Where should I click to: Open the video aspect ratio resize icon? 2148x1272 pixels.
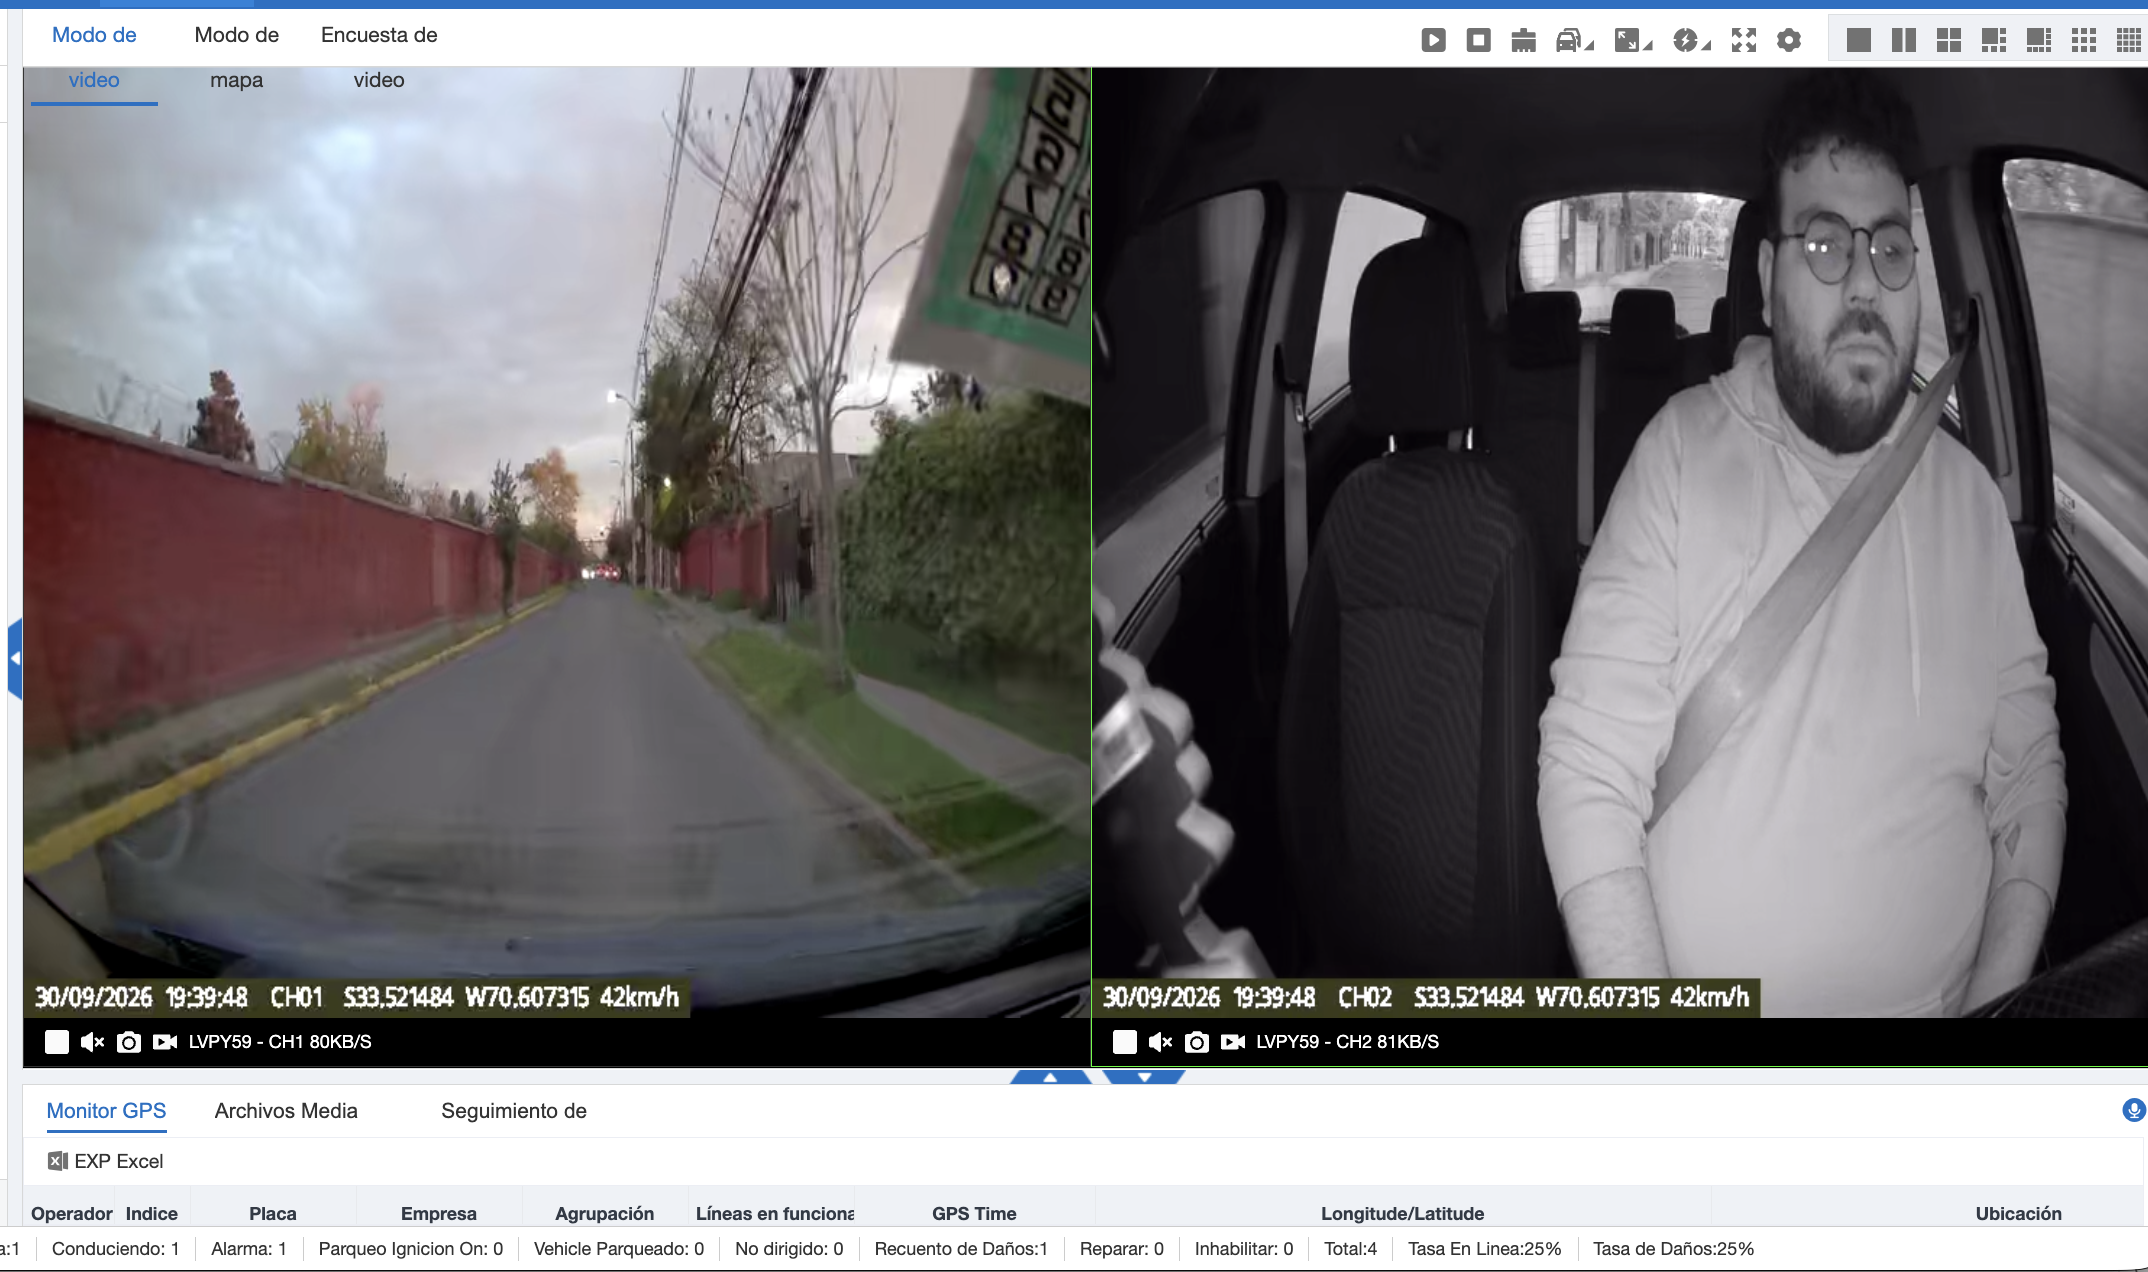pyautogui.click(x=1633, y=40)
